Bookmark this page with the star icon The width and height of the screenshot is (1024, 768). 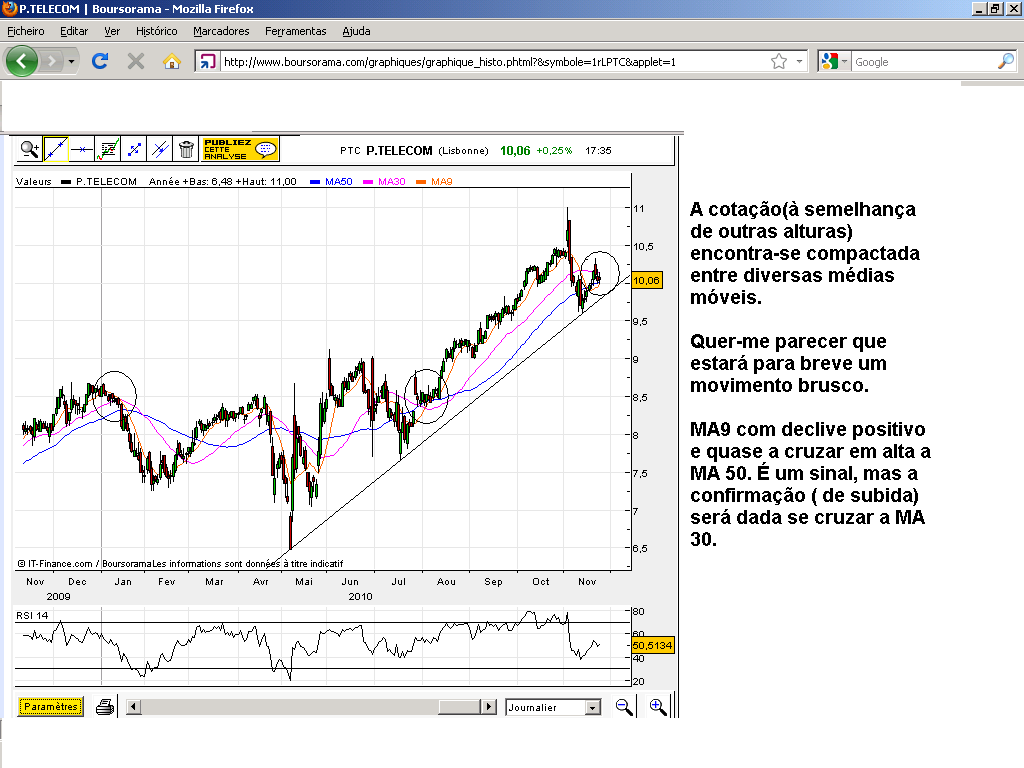coord(778,61)
